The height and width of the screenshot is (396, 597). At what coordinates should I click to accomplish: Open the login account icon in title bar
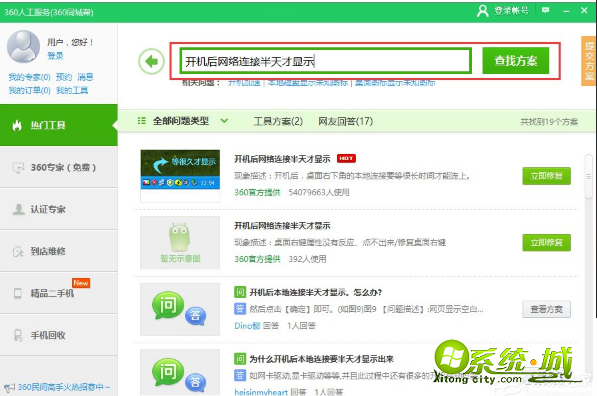tap(482, 11)
